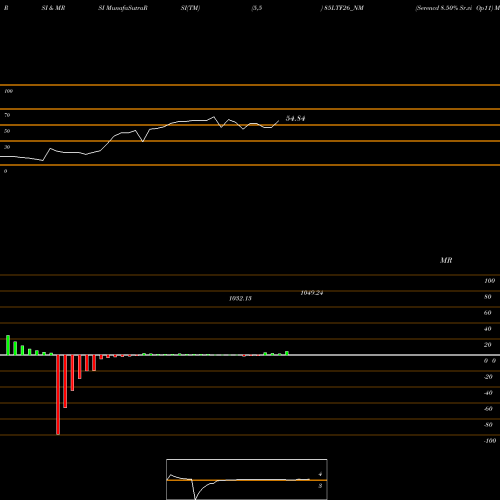Click the -40 label on MR axis
The image size is (500, 500).
coord(488,393)
